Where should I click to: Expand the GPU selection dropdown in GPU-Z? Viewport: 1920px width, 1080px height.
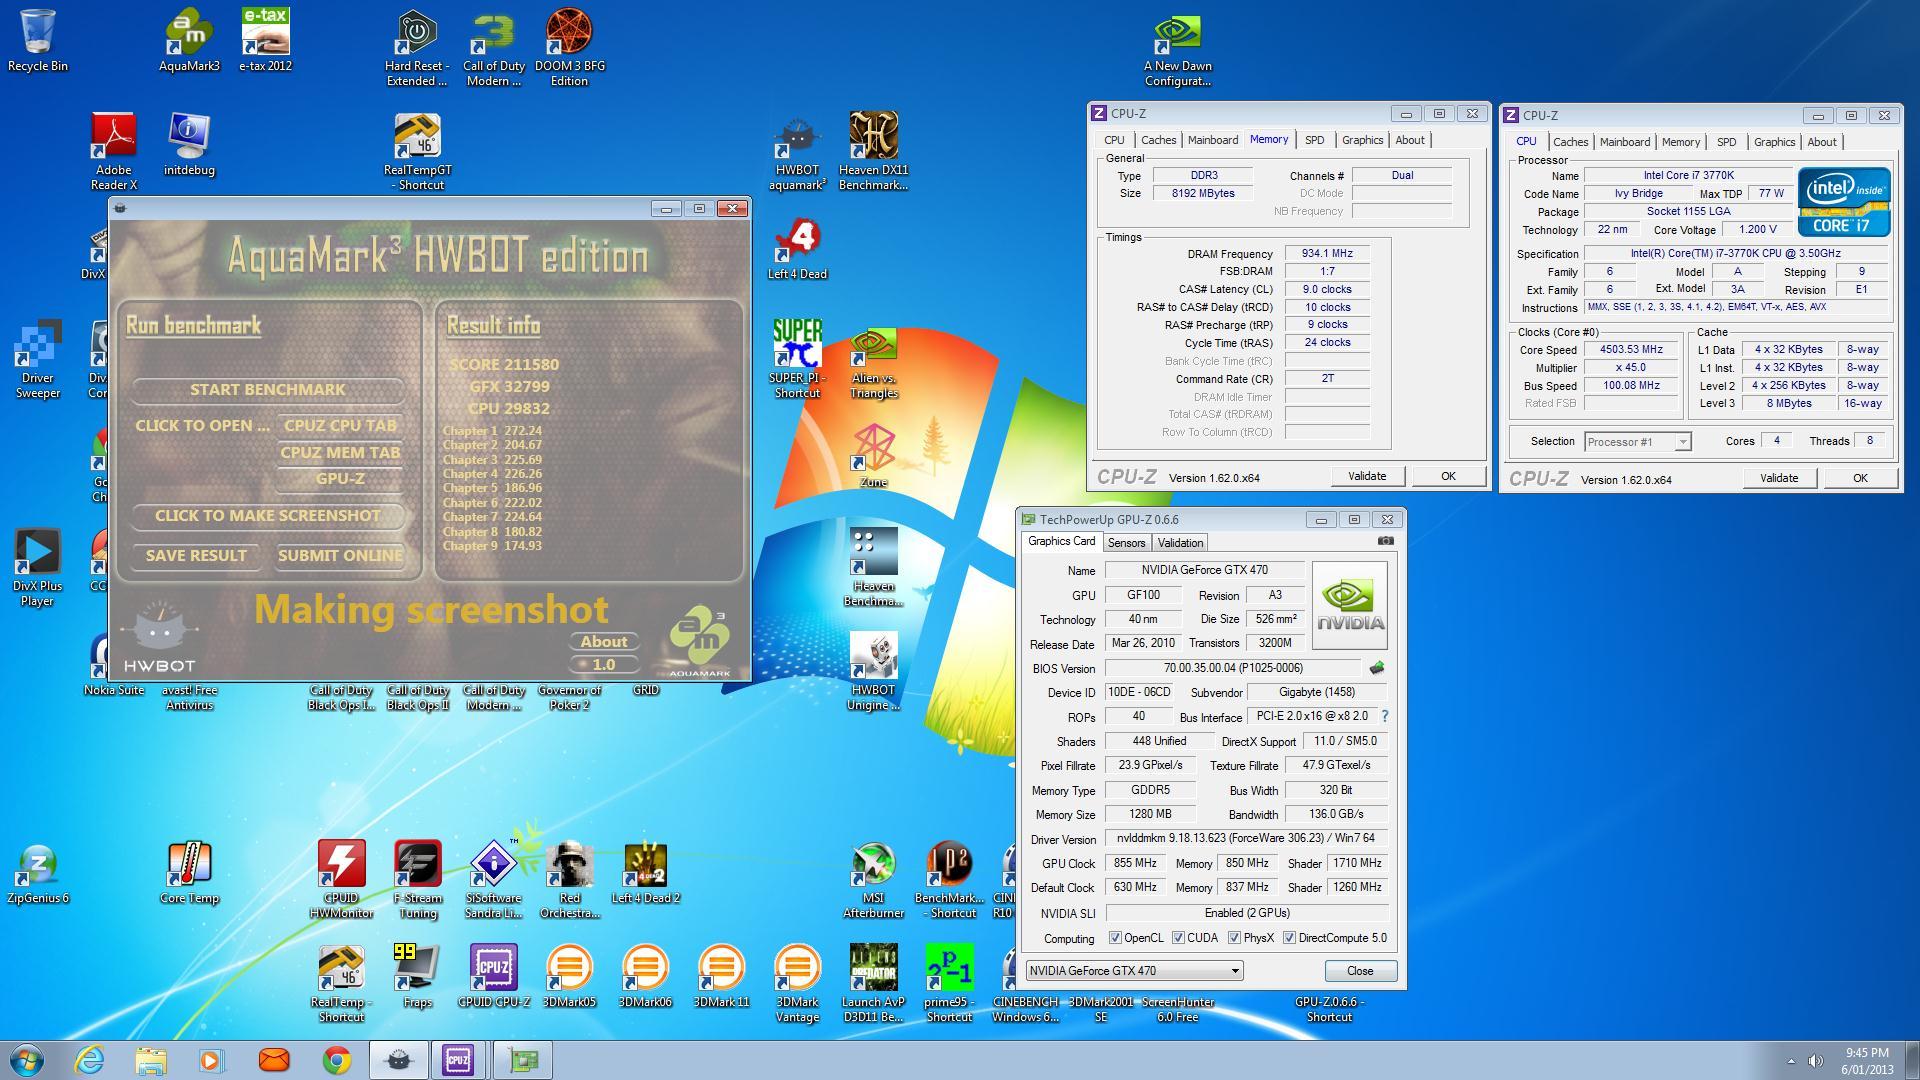1235,971
